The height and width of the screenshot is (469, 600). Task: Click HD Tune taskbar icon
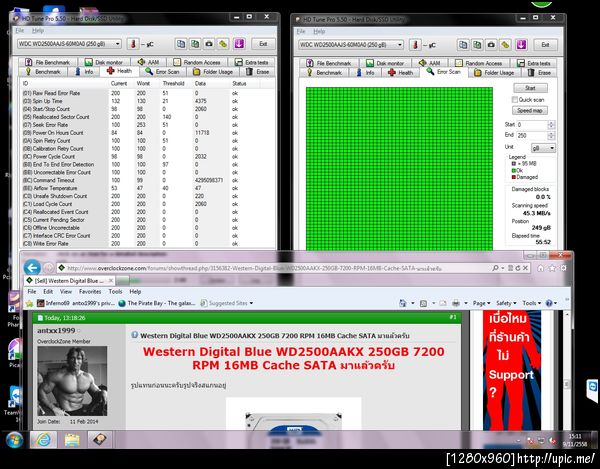[x=100, y=440]
